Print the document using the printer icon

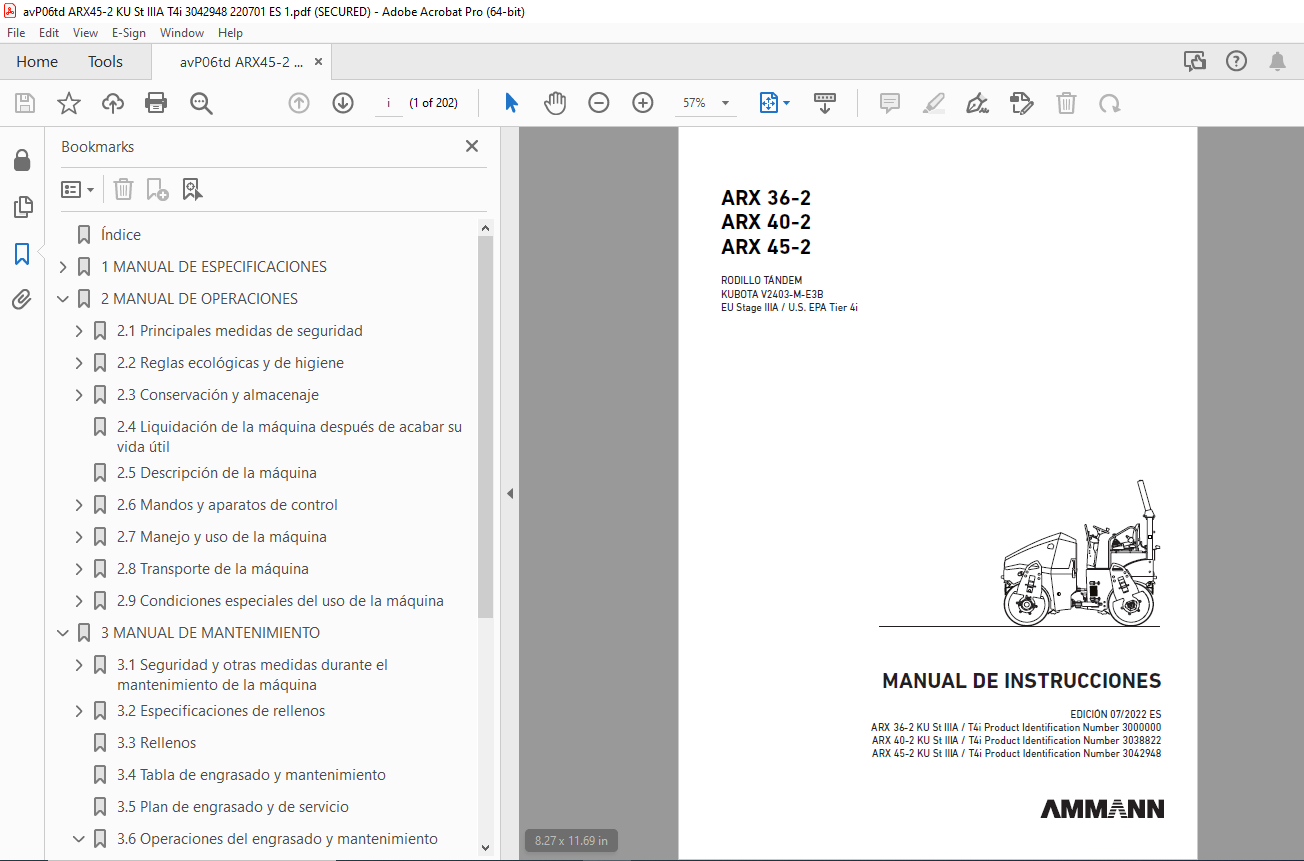(156, 103)
